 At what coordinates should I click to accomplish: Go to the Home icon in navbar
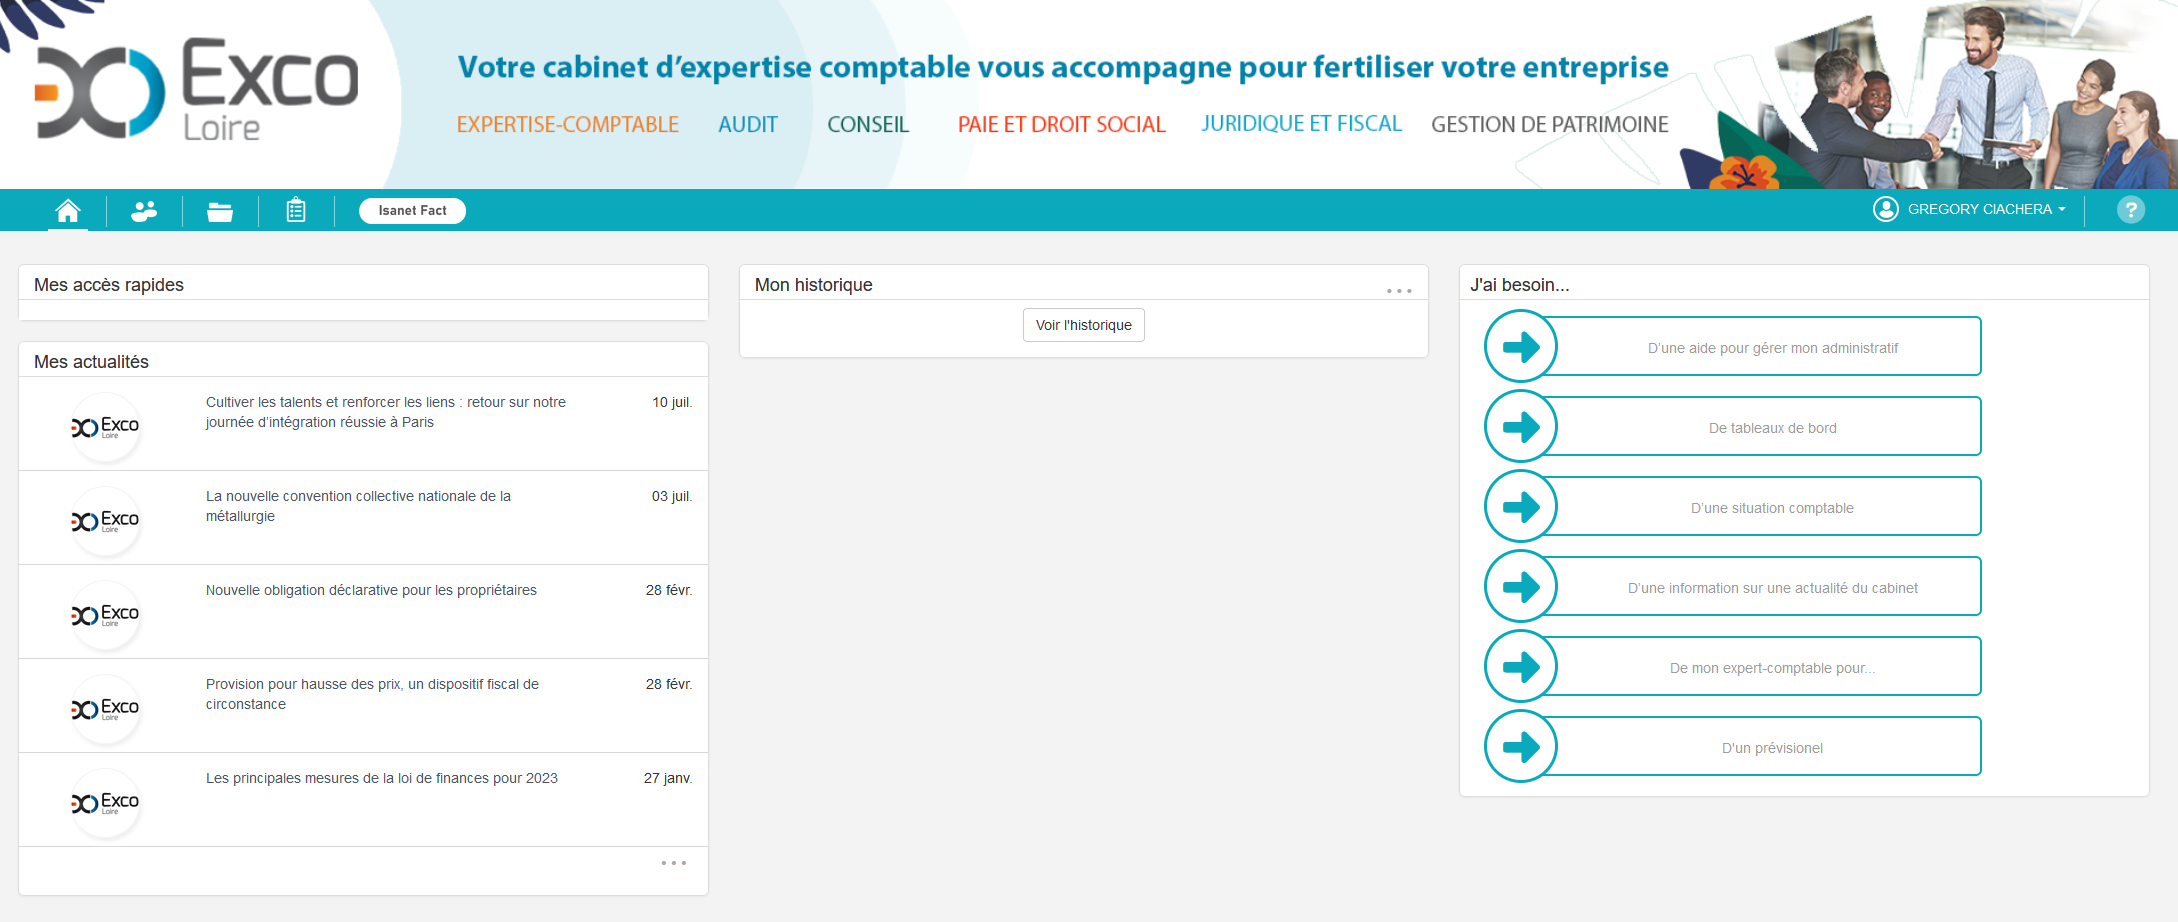tap(68, 211)
